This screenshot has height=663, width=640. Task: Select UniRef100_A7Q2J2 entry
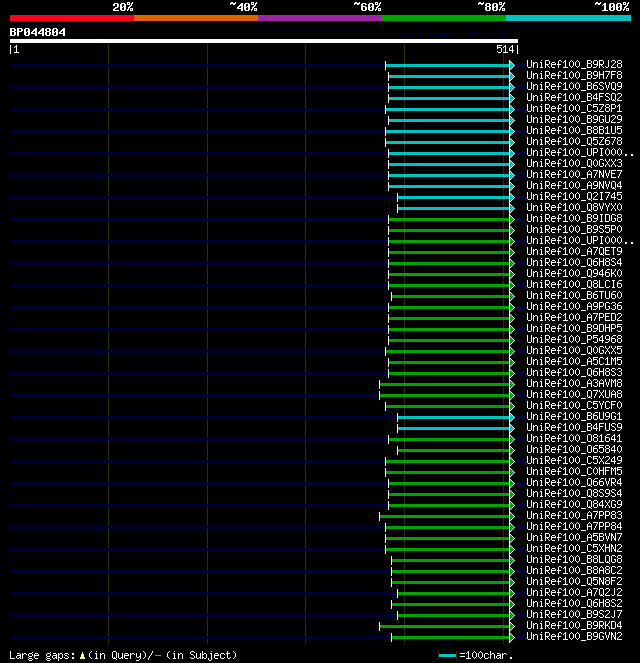[x=574, y=592]
